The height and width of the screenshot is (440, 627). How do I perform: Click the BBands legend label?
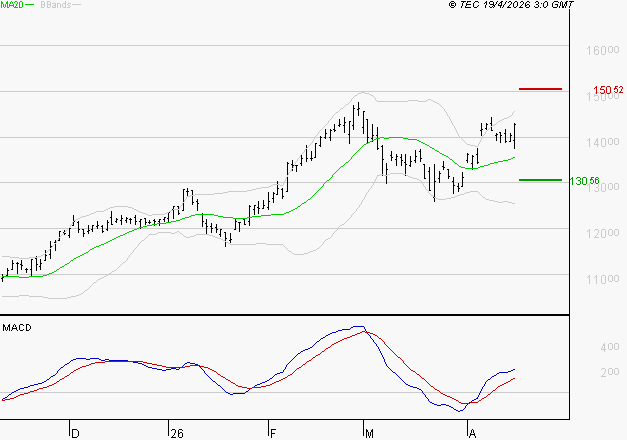click(x=56, y=5)
